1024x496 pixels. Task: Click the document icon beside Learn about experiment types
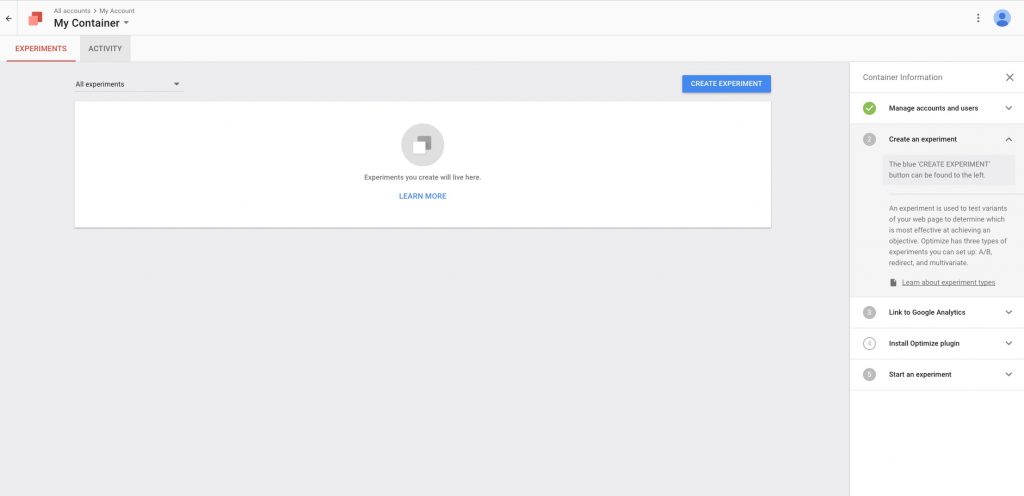(x=893, y=283)
